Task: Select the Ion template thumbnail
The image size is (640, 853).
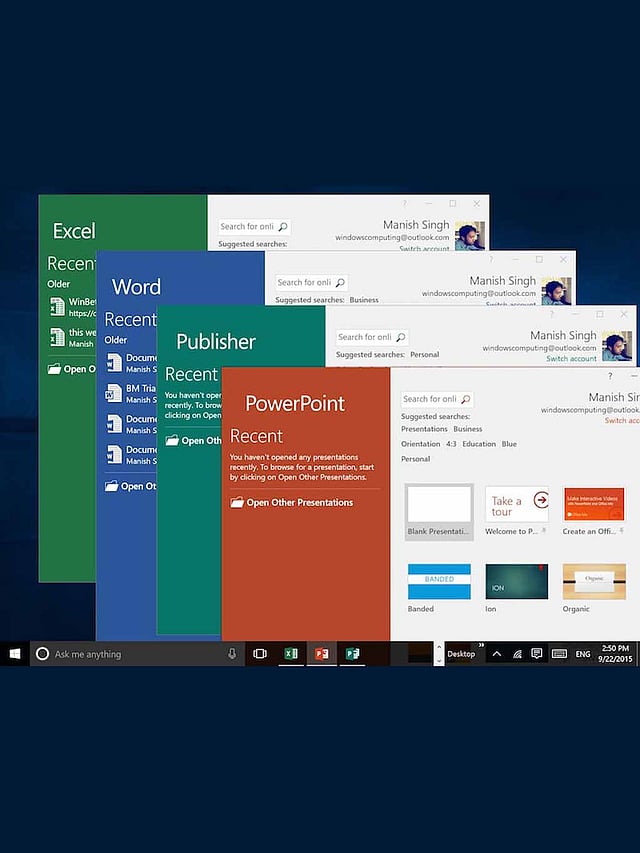Action: pyautogui.click(x=516, y=582)
